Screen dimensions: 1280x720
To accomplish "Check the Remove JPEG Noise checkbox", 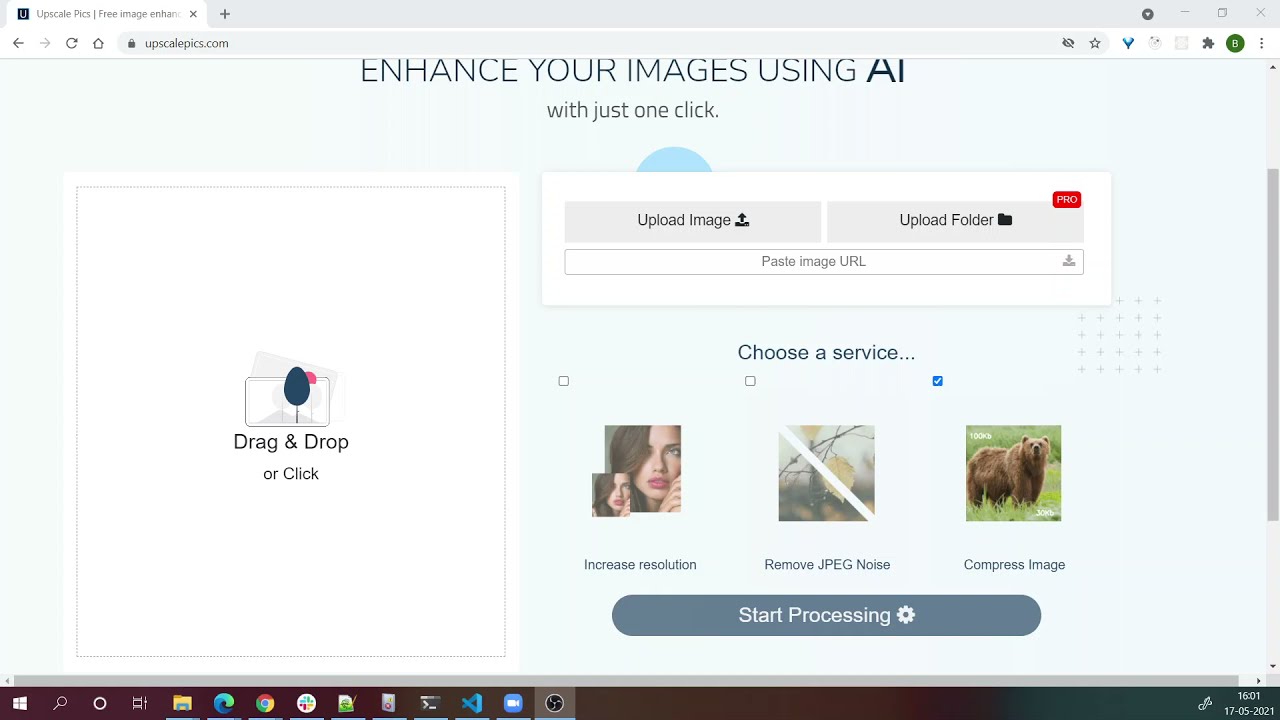I will (750, 381).
